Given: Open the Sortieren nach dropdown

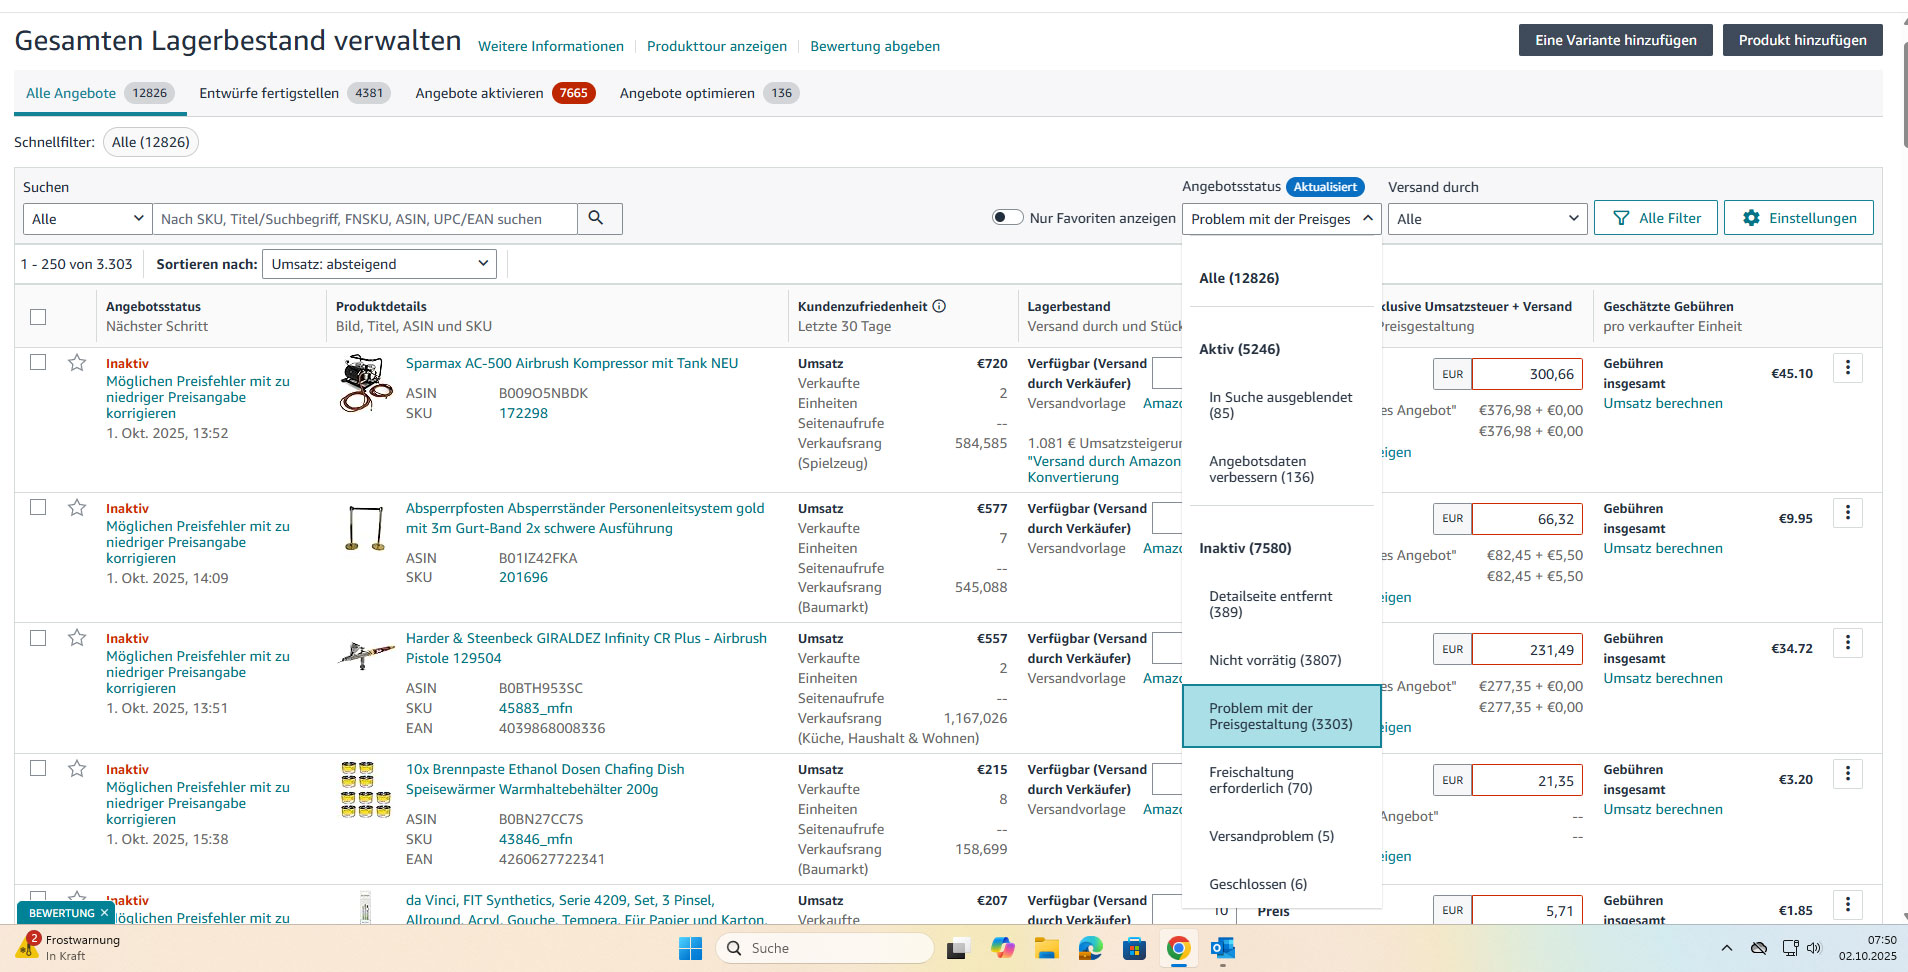Looking at the screenshot, I should click(x=379, y=264).
